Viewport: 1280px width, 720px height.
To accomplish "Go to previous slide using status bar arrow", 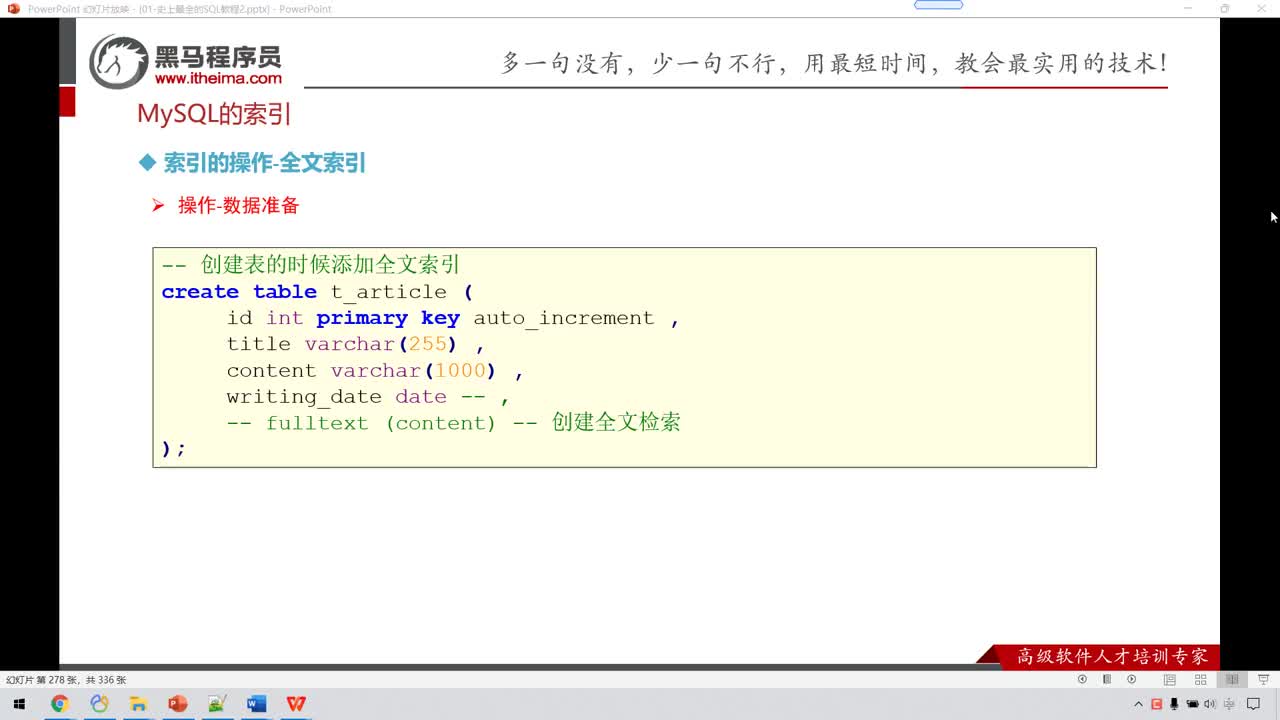I will [x=1082, y=679].
